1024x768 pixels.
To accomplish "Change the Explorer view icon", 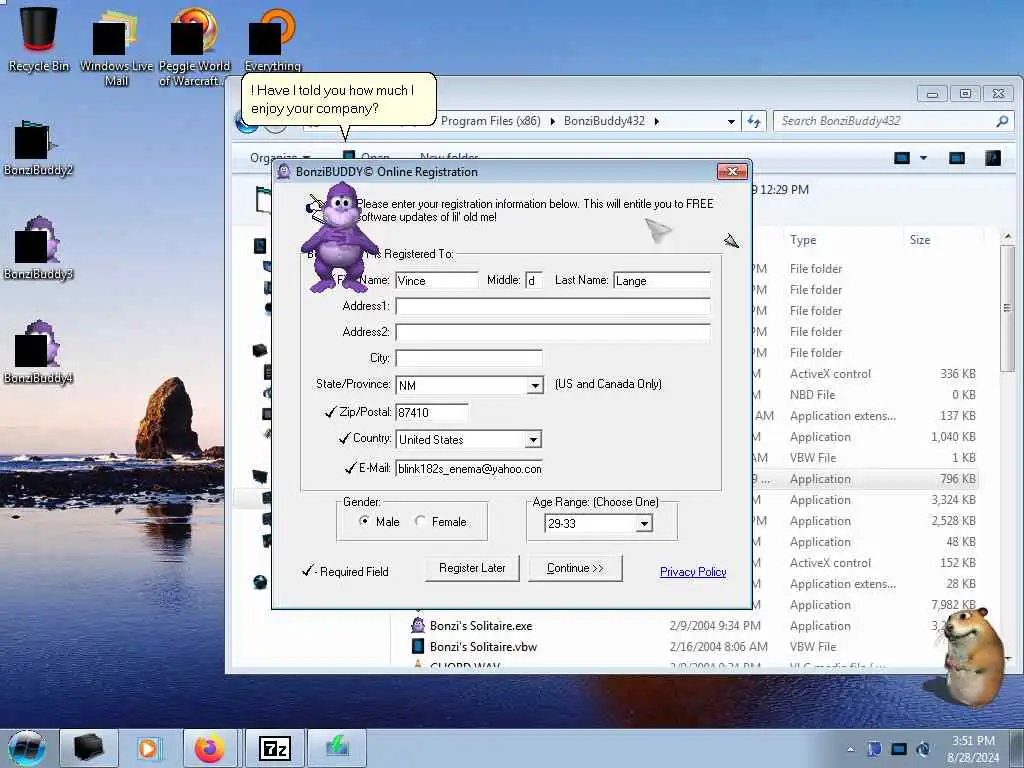I will [x=902, y=157].
